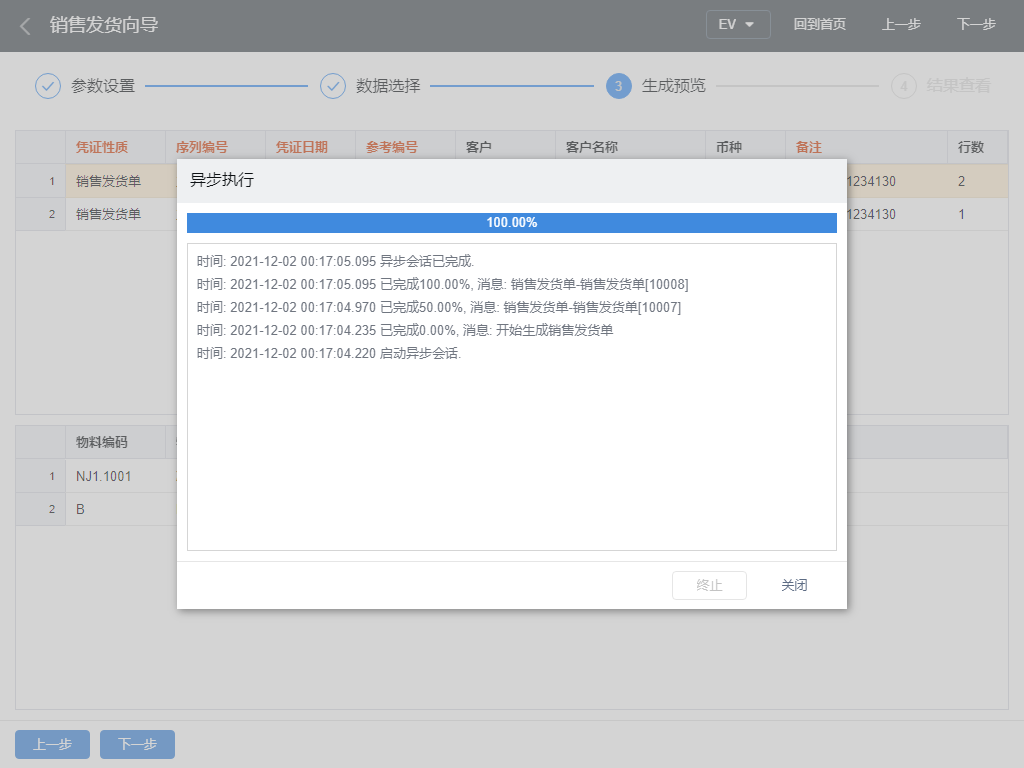Click the log line mentioning 销售发货单[10008]
Screen dimensions: 1024x768
coord(443,284)
